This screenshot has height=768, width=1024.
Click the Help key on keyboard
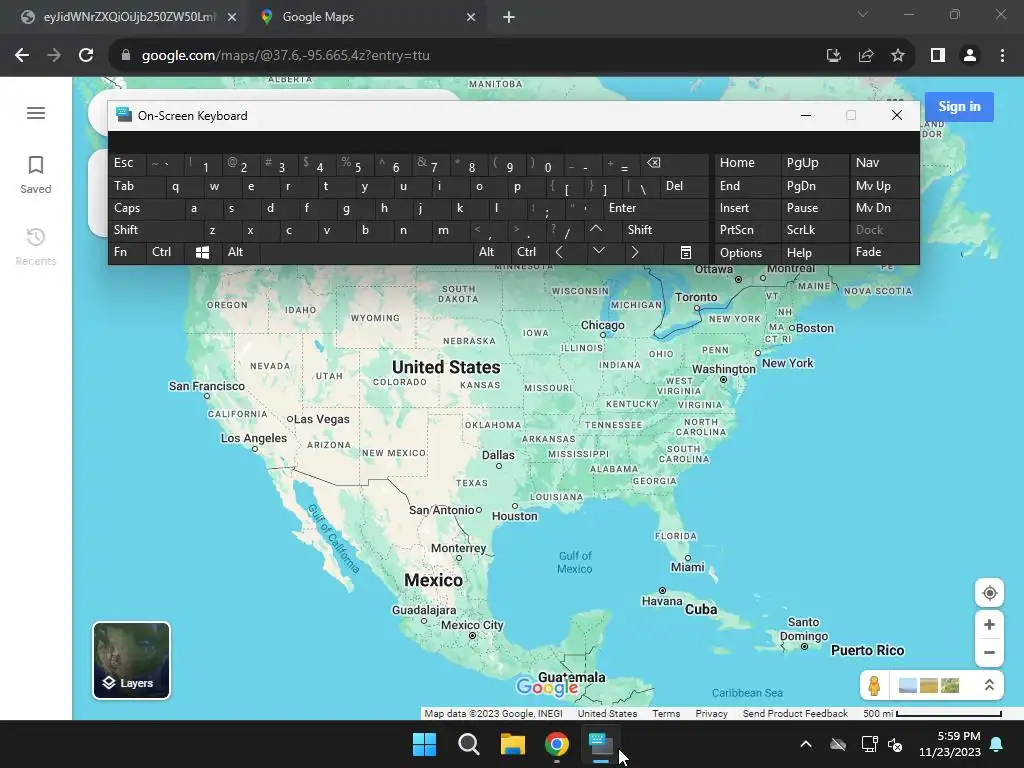click(x=814, y=253)
